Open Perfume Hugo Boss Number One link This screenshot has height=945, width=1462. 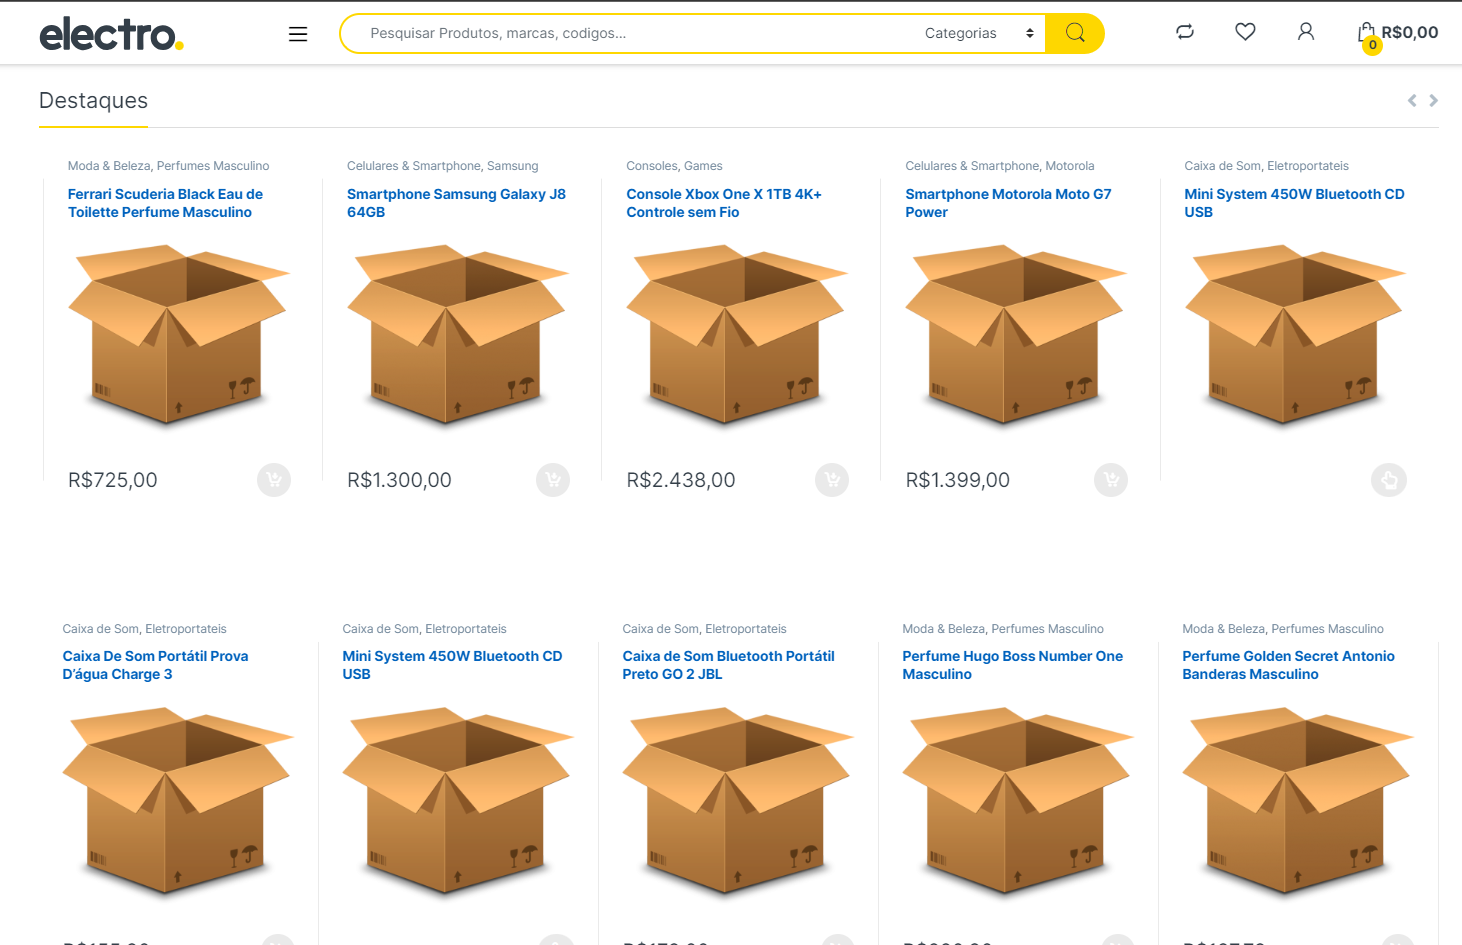pos(1012,665)
